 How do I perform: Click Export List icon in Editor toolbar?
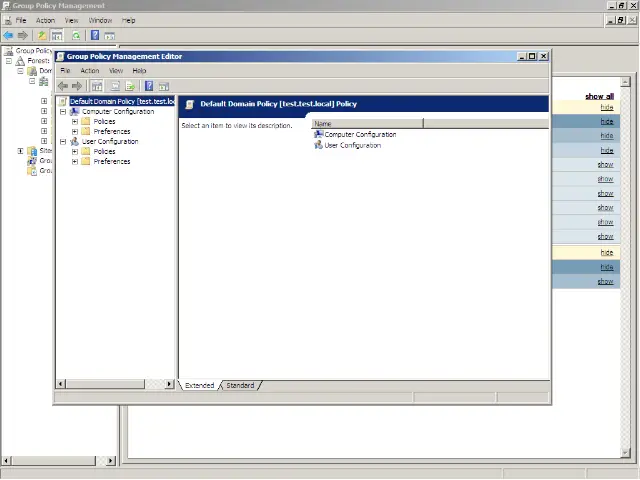[130, 86]
